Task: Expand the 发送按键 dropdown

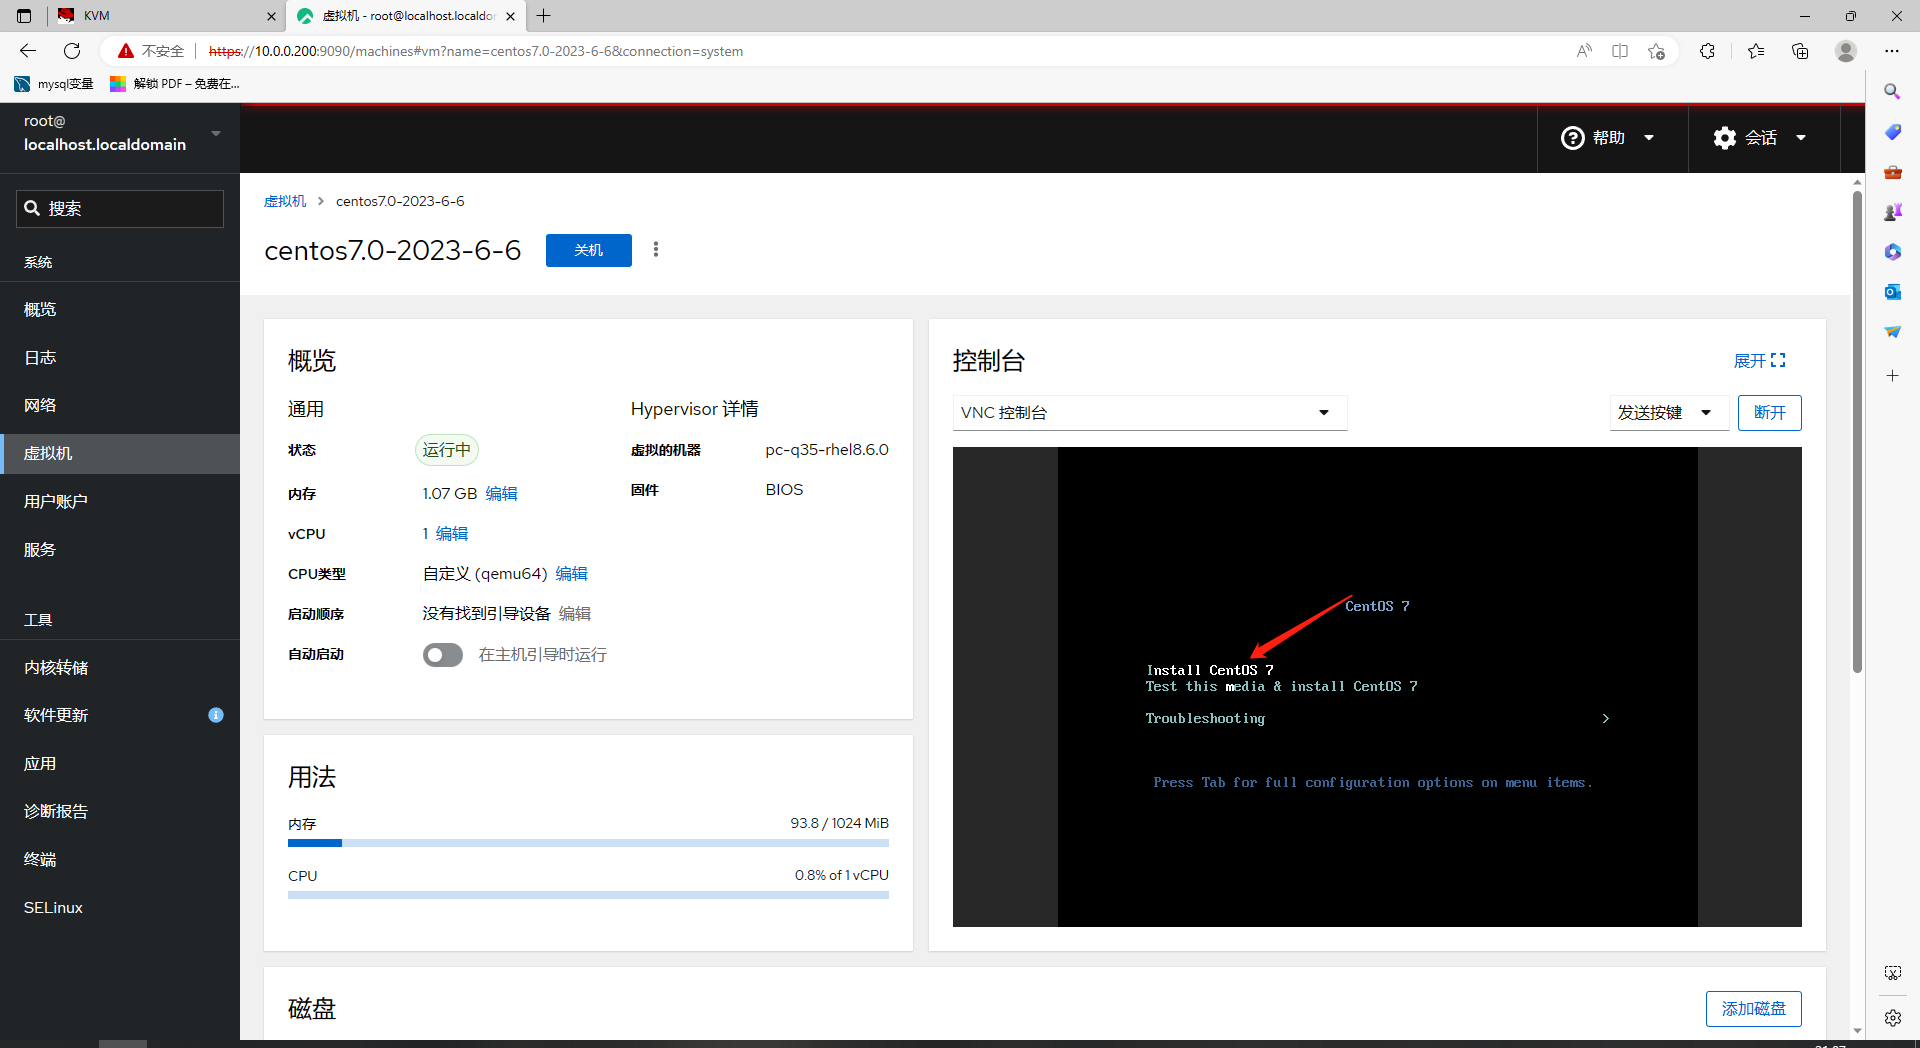Action: point(1667,413)
